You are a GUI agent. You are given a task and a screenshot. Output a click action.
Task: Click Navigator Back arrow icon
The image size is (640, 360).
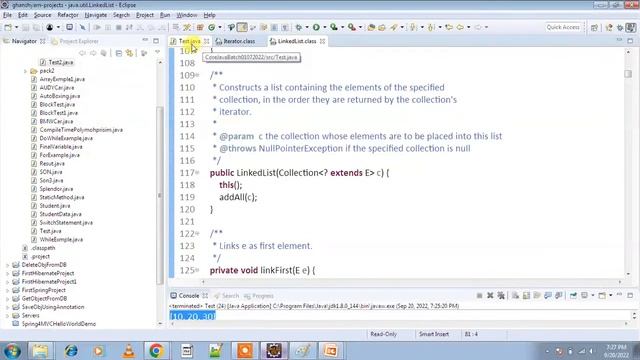click(x=83, y=53)
